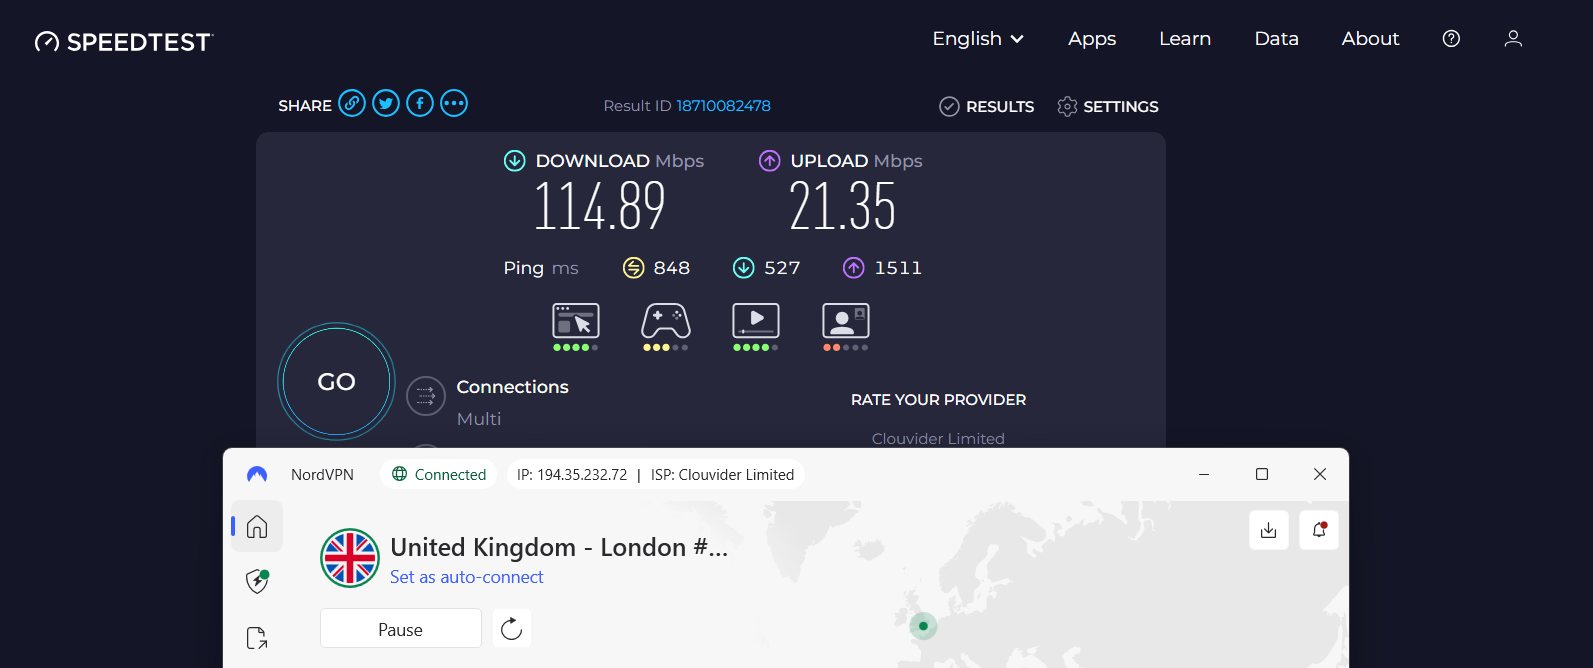Open the Learn menu
Image resolution: width=1593 pixels, height=668 pixels.
tap(1185, 39)
